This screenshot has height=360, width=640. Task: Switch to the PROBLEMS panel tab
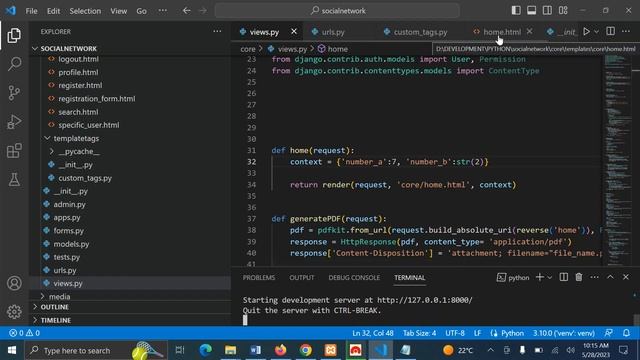259,278
